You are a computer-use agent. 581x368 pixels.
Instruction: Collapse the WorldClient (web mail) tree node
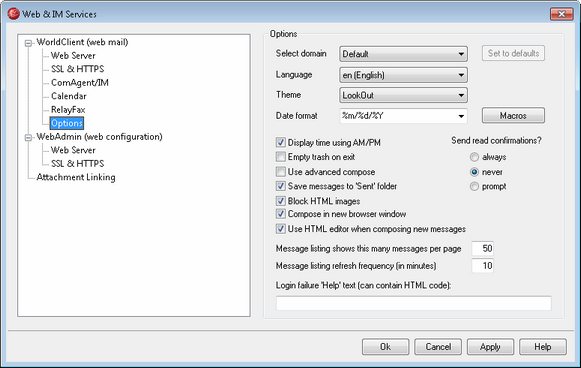coord(28,43)
